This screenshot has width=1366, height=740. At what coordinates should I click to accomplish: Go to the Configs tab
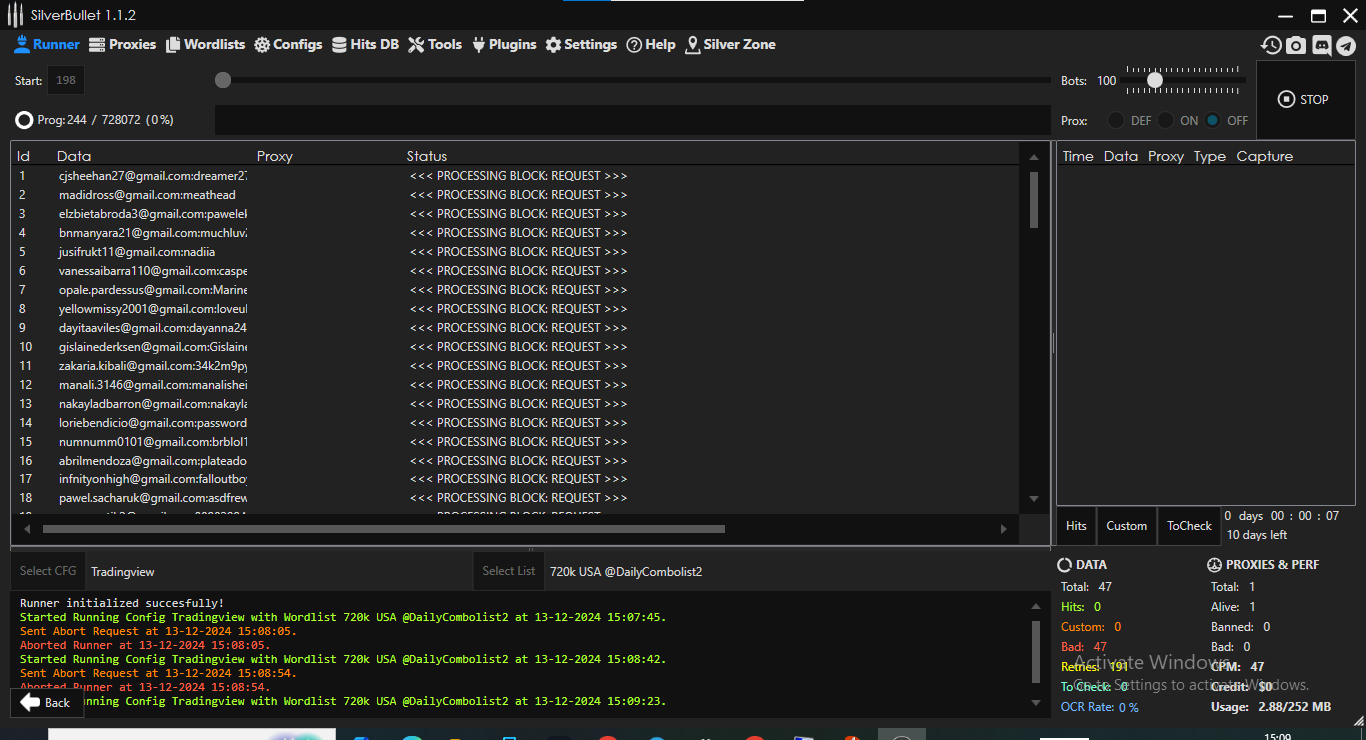(x=288, y=45)
